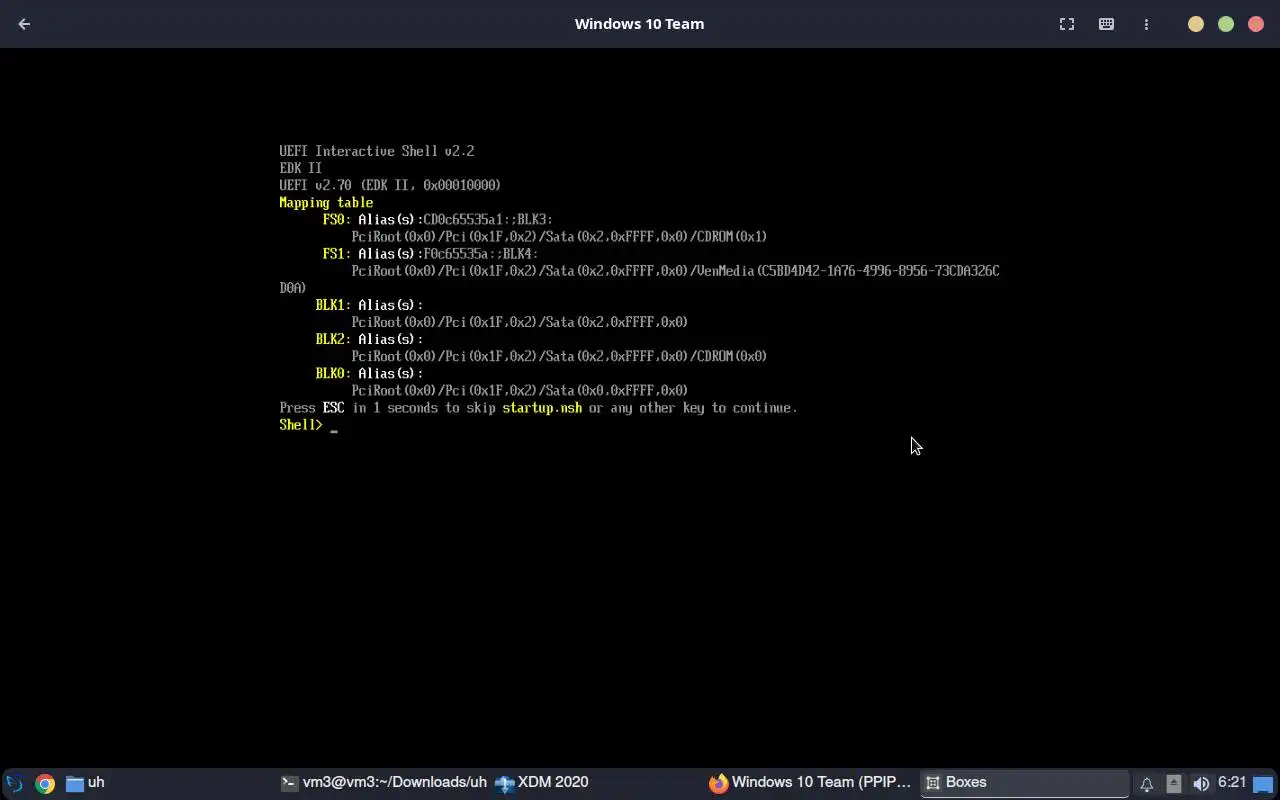Viewport: 1280px width, 800px height.
Task: Click the clock showing 6:21
Action: click(x=1232, y=783)
